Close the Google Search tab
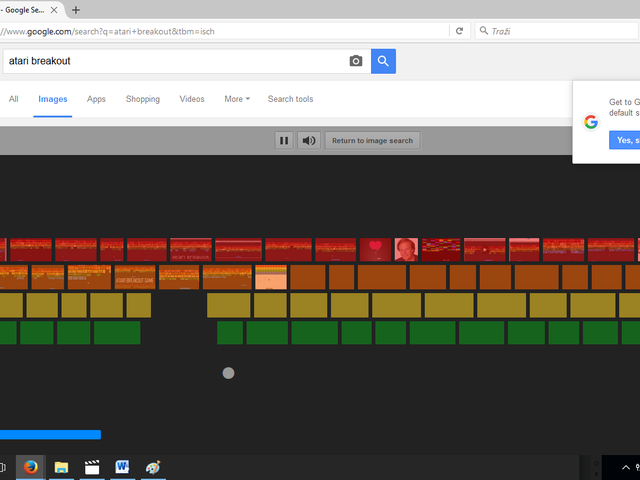The width and height of the screenshot is (640, 480). [54, 10]
